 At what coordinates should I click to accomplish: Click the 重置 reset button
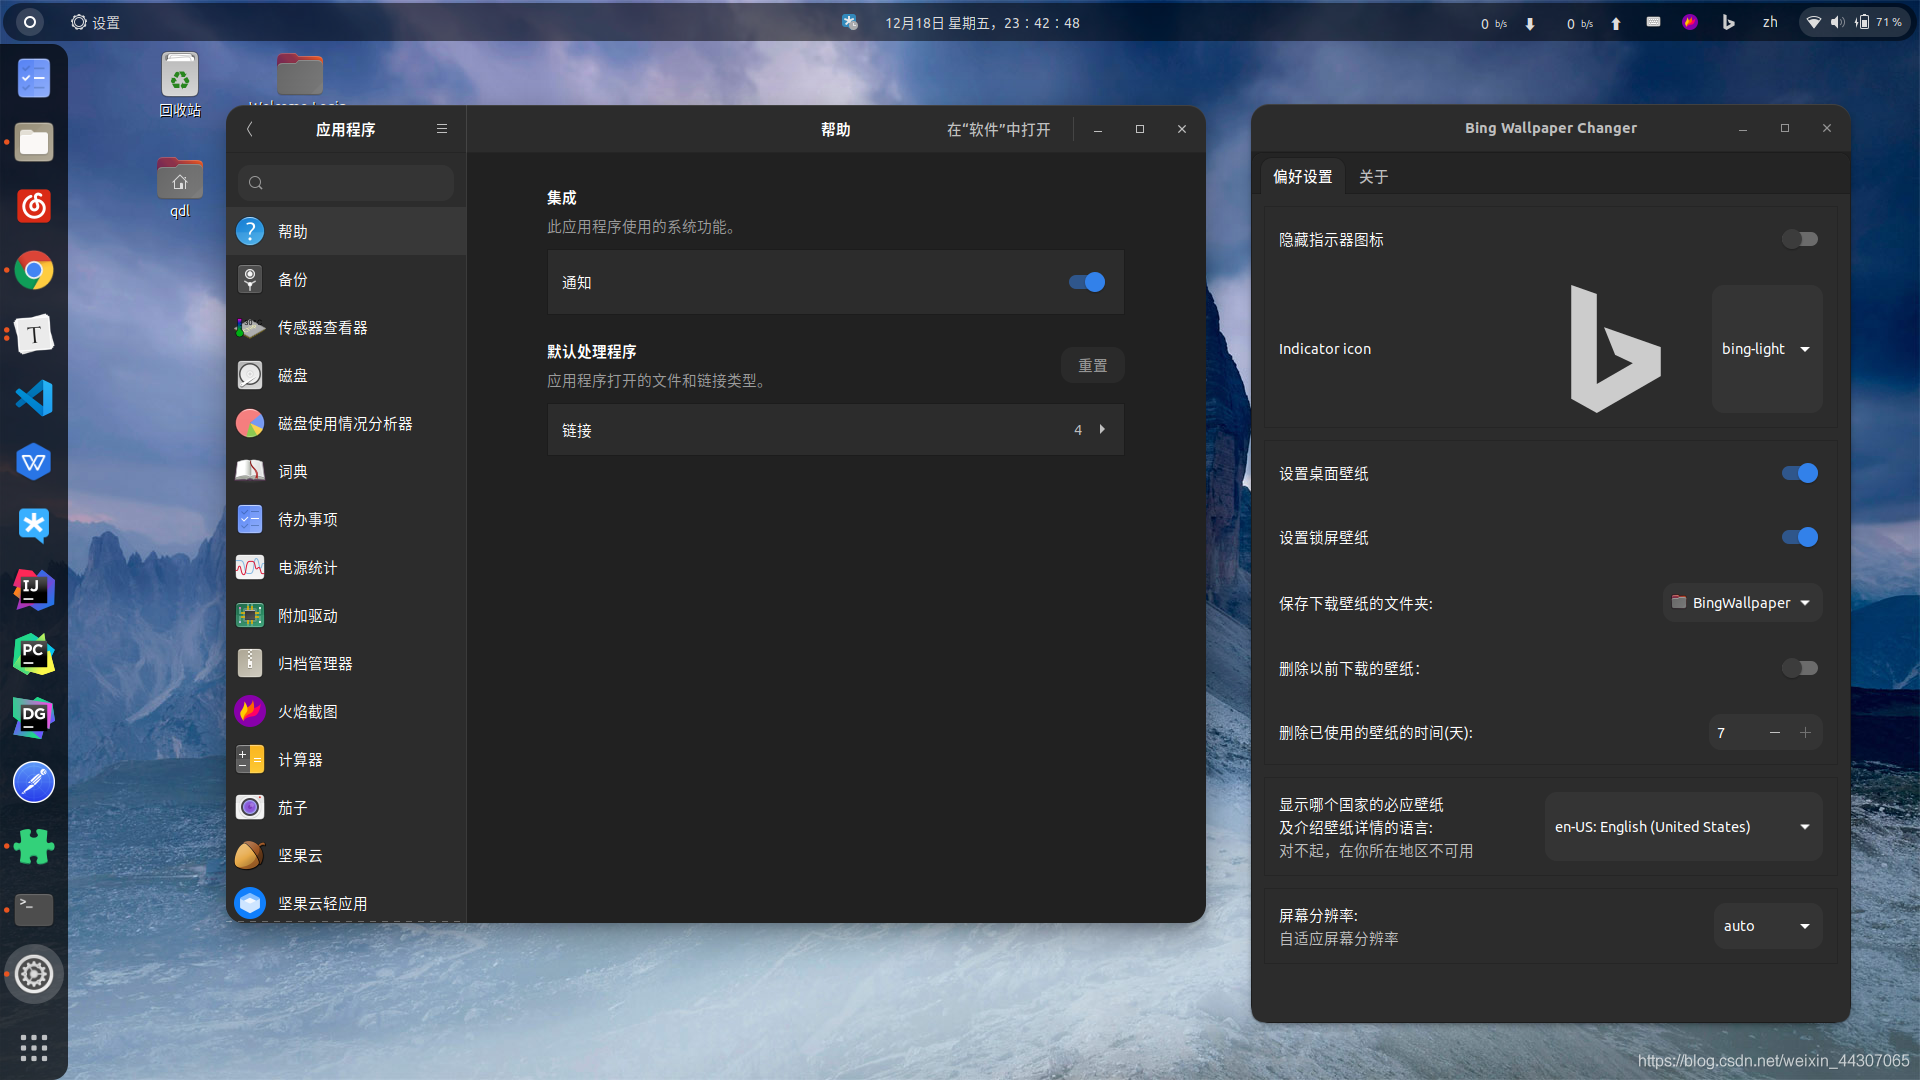(1092, 366)
